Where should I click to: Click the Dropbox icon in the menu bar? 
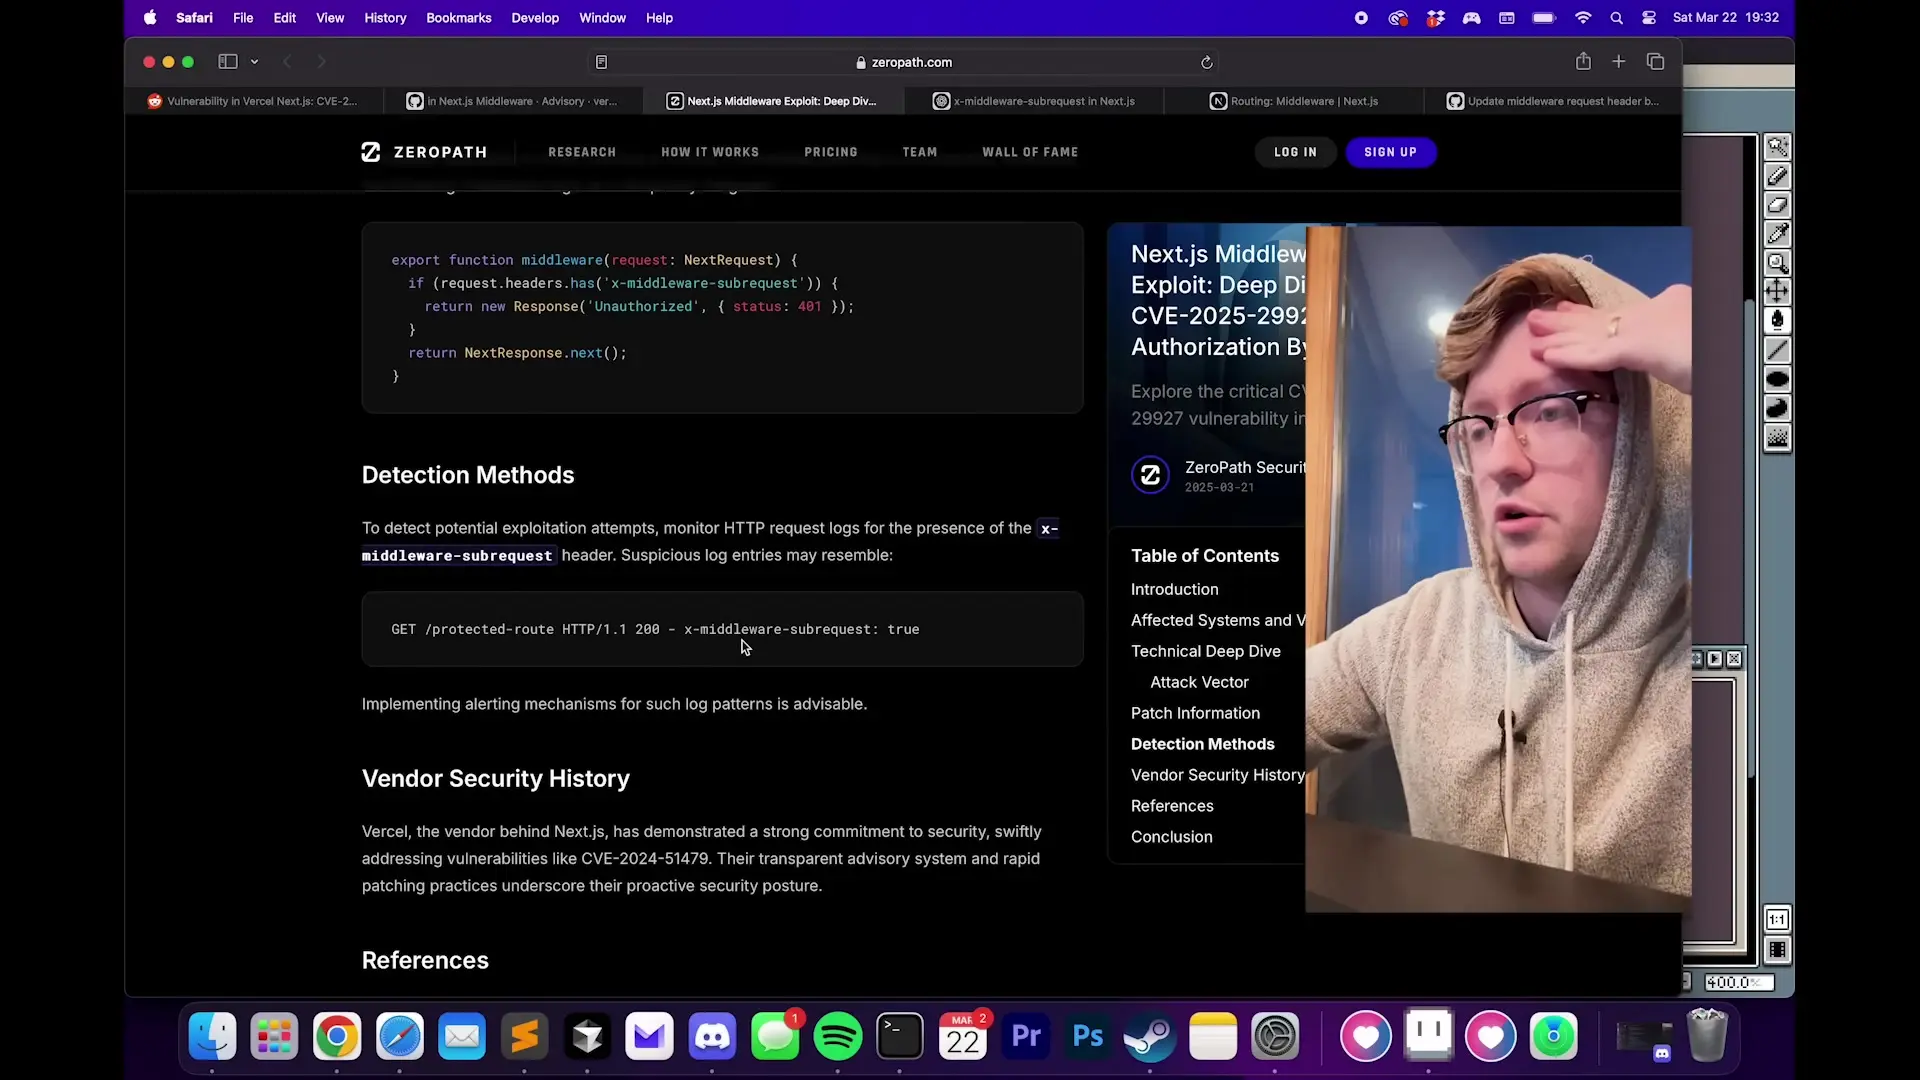(x=1435, y=18)
